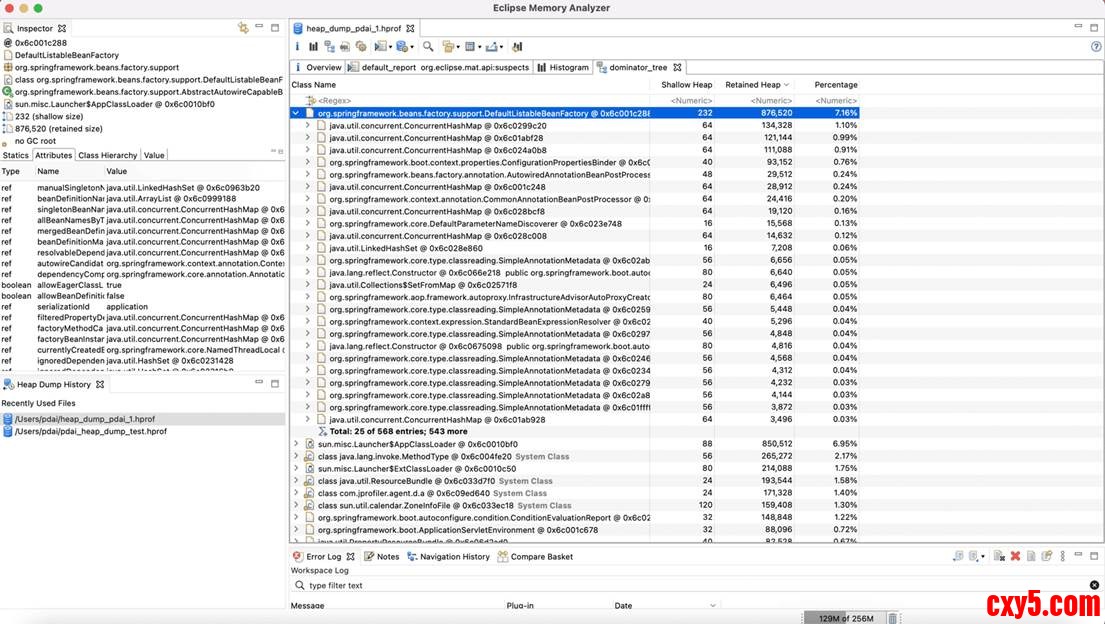This screenshot has height=624, width=1105.
Task: Select the Class Hierarchy tab in Inspector
Action: 108,156
